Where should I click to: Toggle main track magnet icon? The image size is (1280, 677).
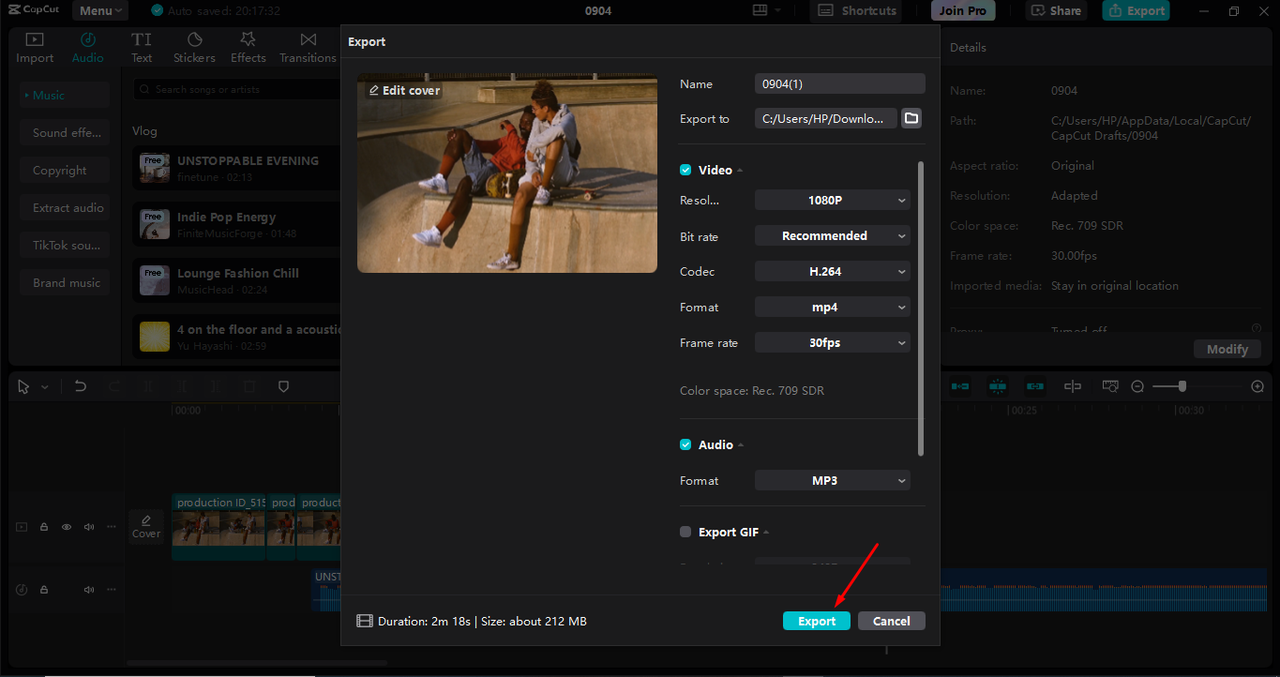click(960, 386)
